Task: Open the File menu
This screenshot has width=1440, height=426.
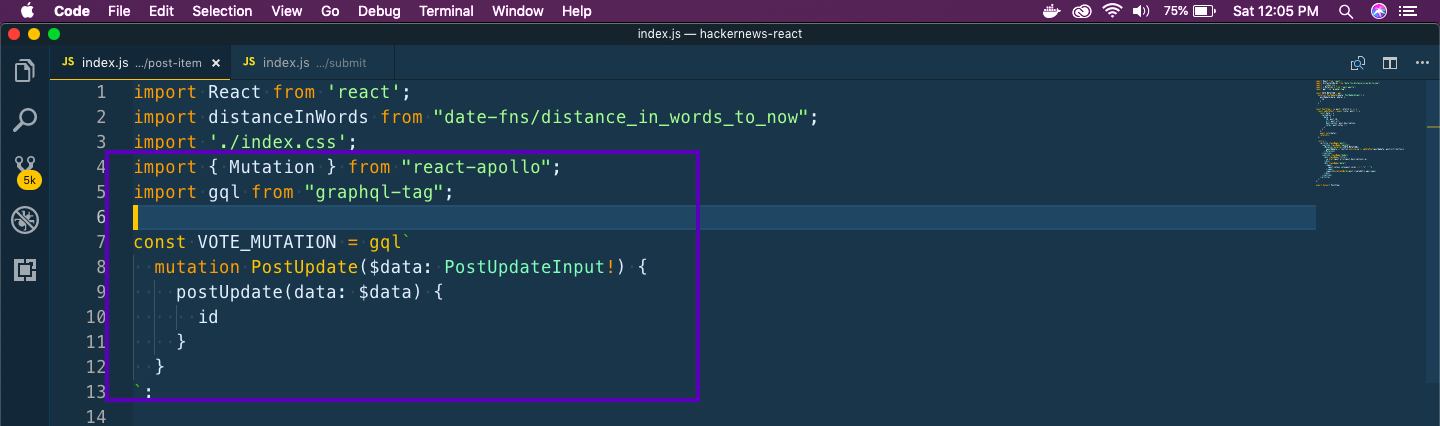Action: (x=119, y=11)
